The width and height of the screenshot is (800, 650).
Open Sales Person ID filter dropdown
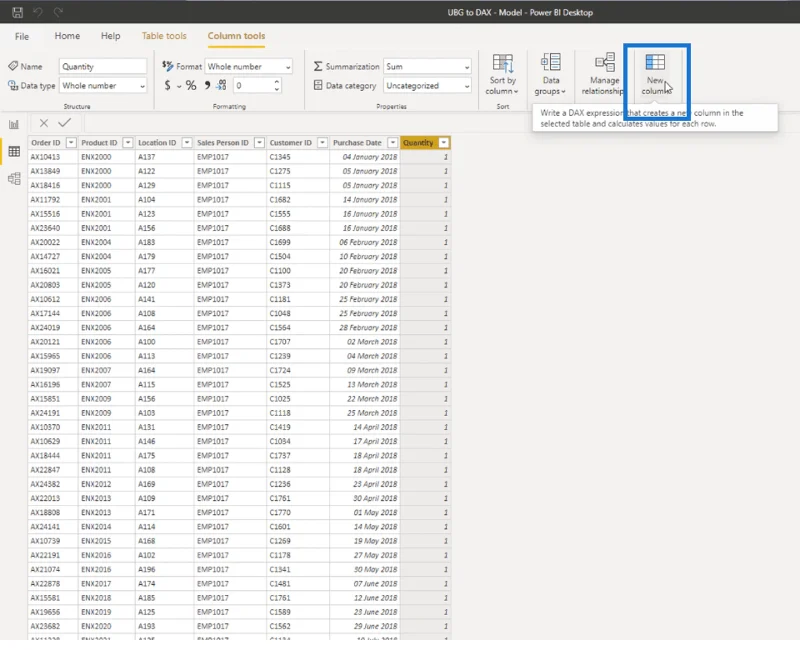260,143
